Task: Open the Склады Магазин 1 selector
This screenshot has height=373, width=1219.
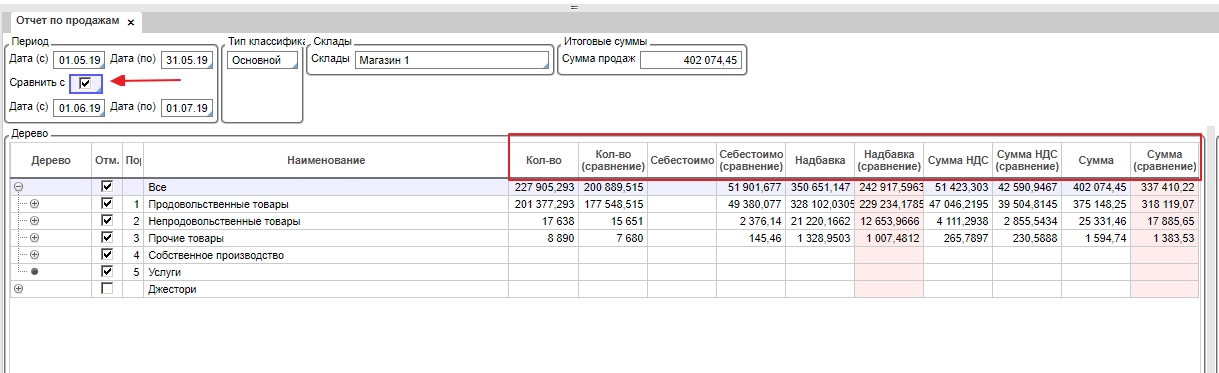Action: (x=453, y=60)
